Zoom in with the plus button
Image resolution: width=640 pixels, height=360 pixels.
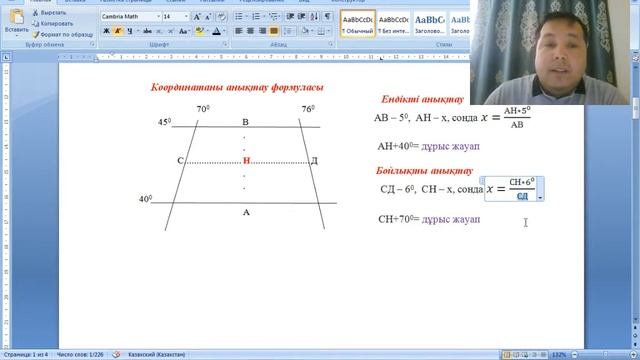634,355
